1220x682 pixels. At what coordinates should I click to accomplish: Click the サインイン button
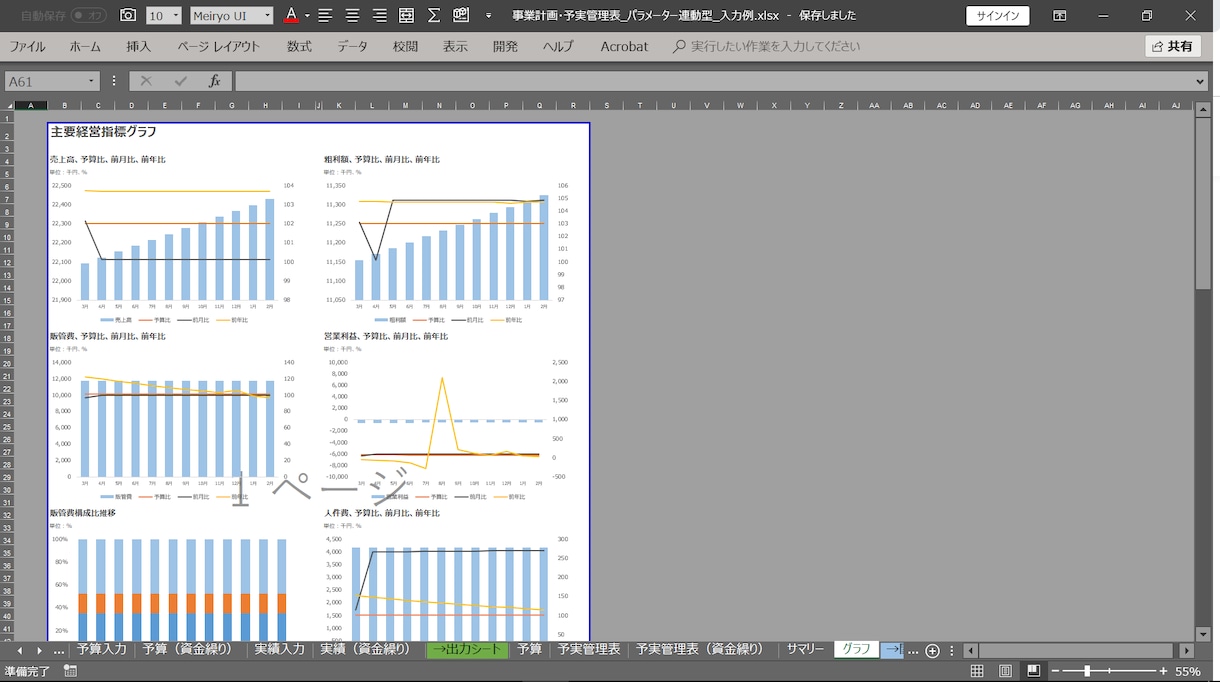pos(997,16)
